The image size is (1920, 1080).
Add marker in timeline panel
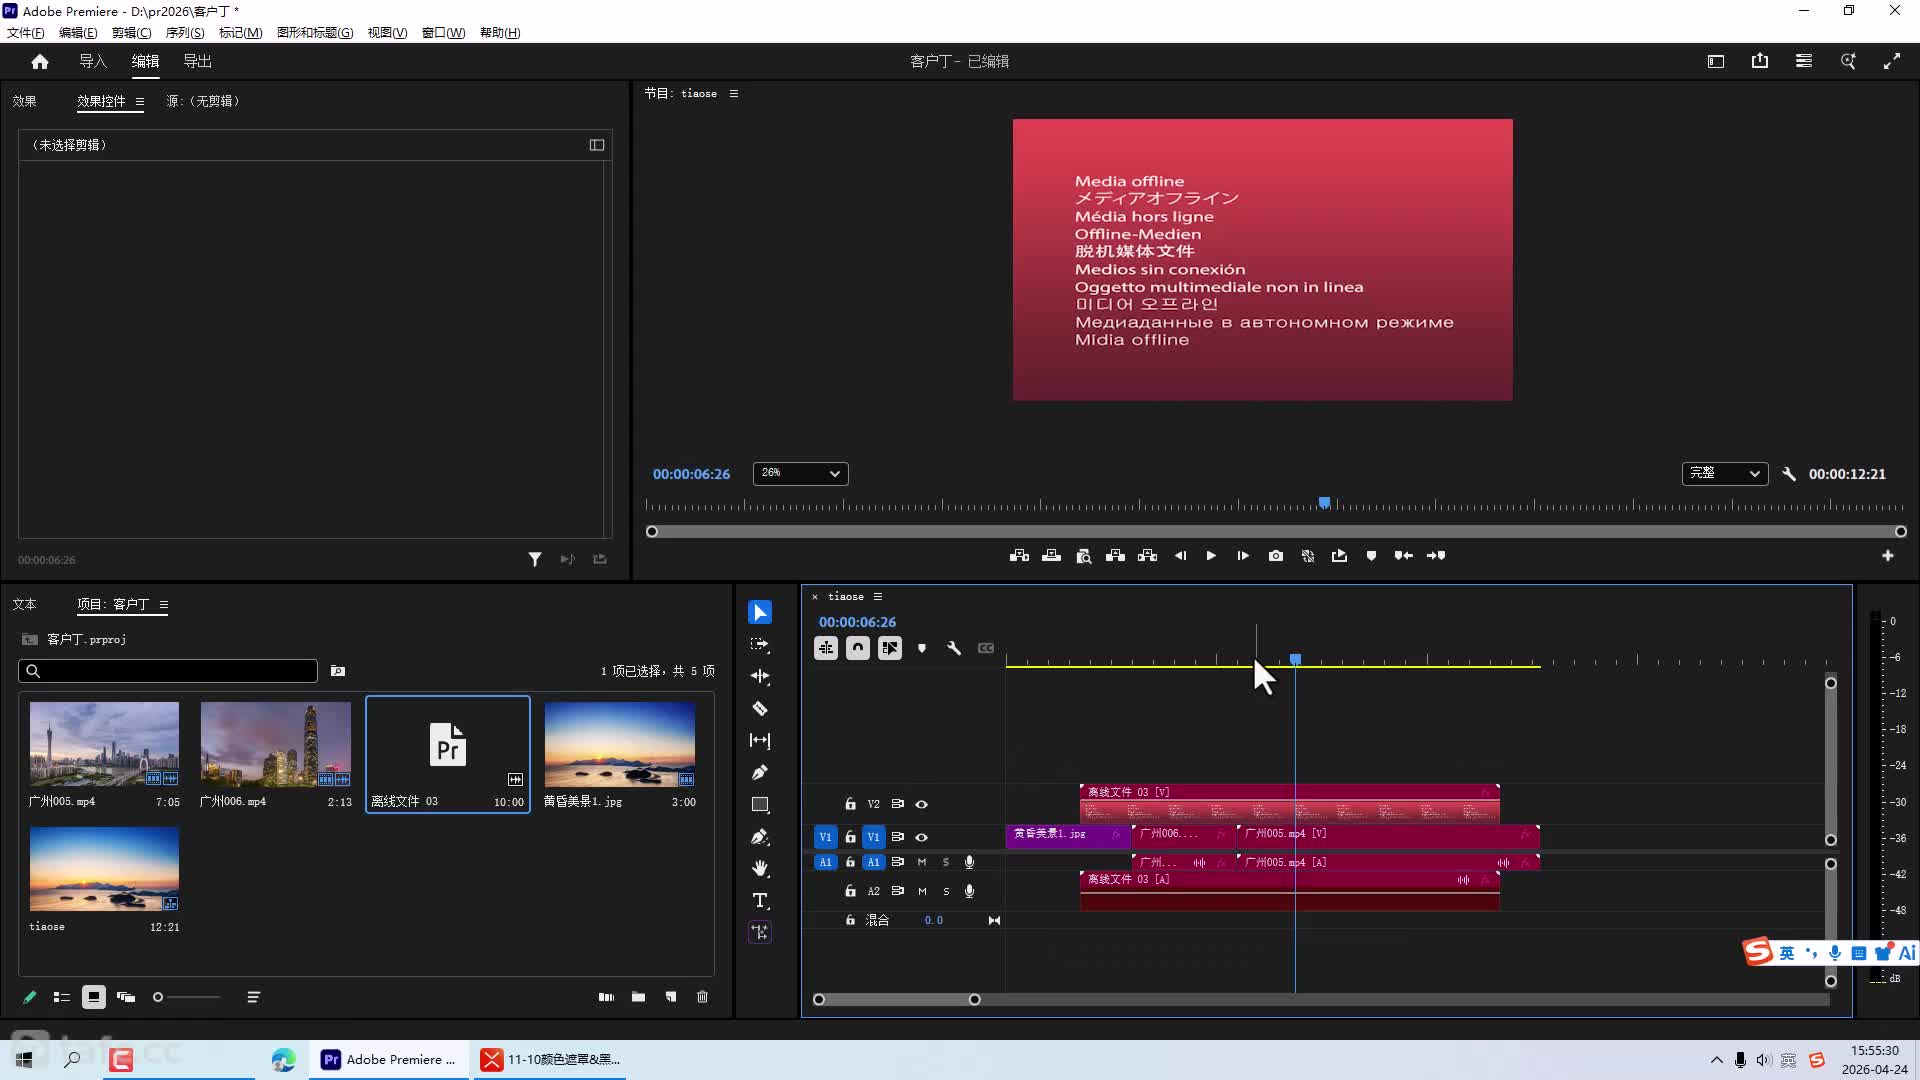click(x=922, y=649)
